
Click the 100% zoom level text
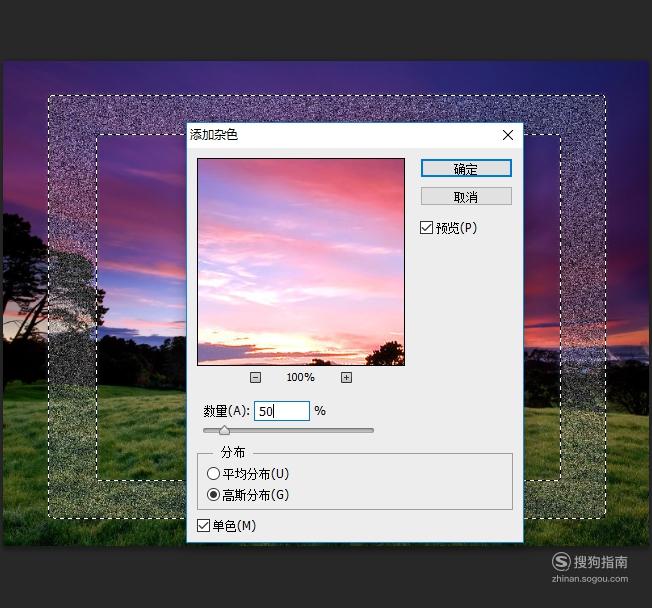[x=300, y=377]
